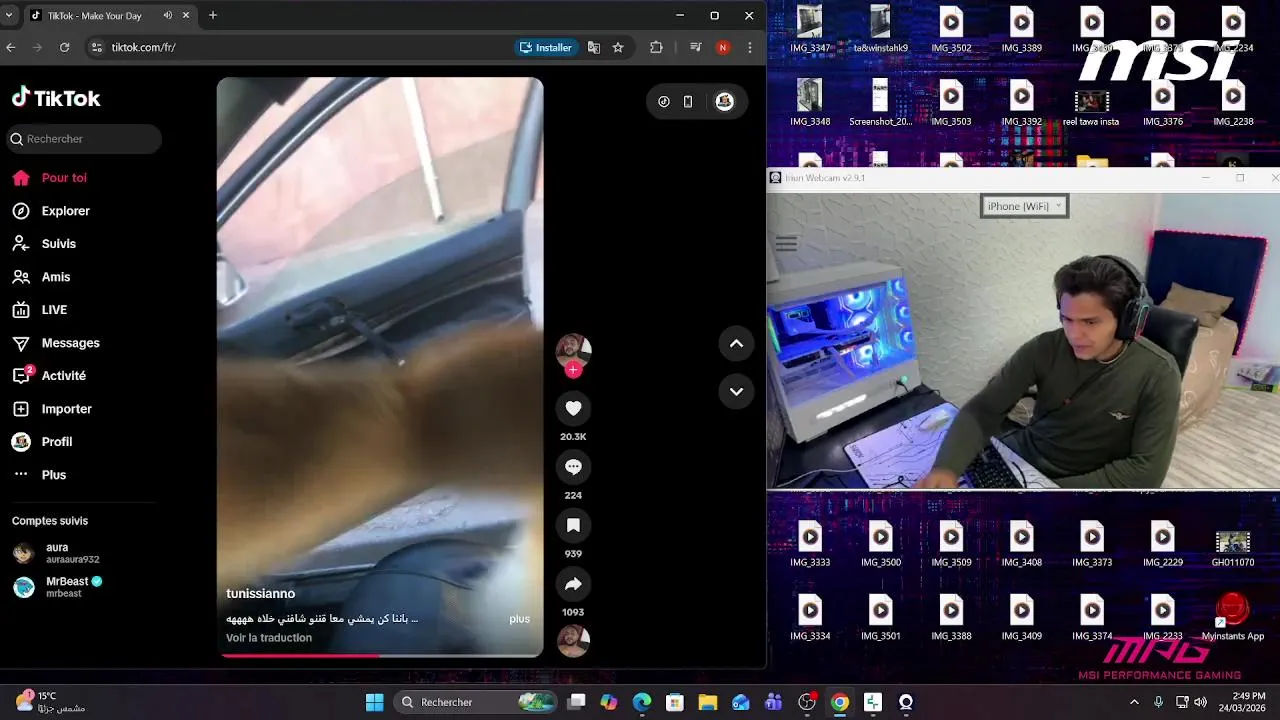This screenshot has width=1280, height=720.
Task: Open the MyInstants App desktop shortcut
Action: (1232, 617)
